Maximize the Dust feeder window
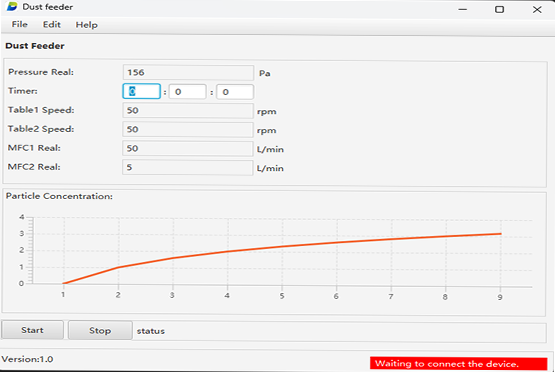The image size is (555, 372). (499, 9)
